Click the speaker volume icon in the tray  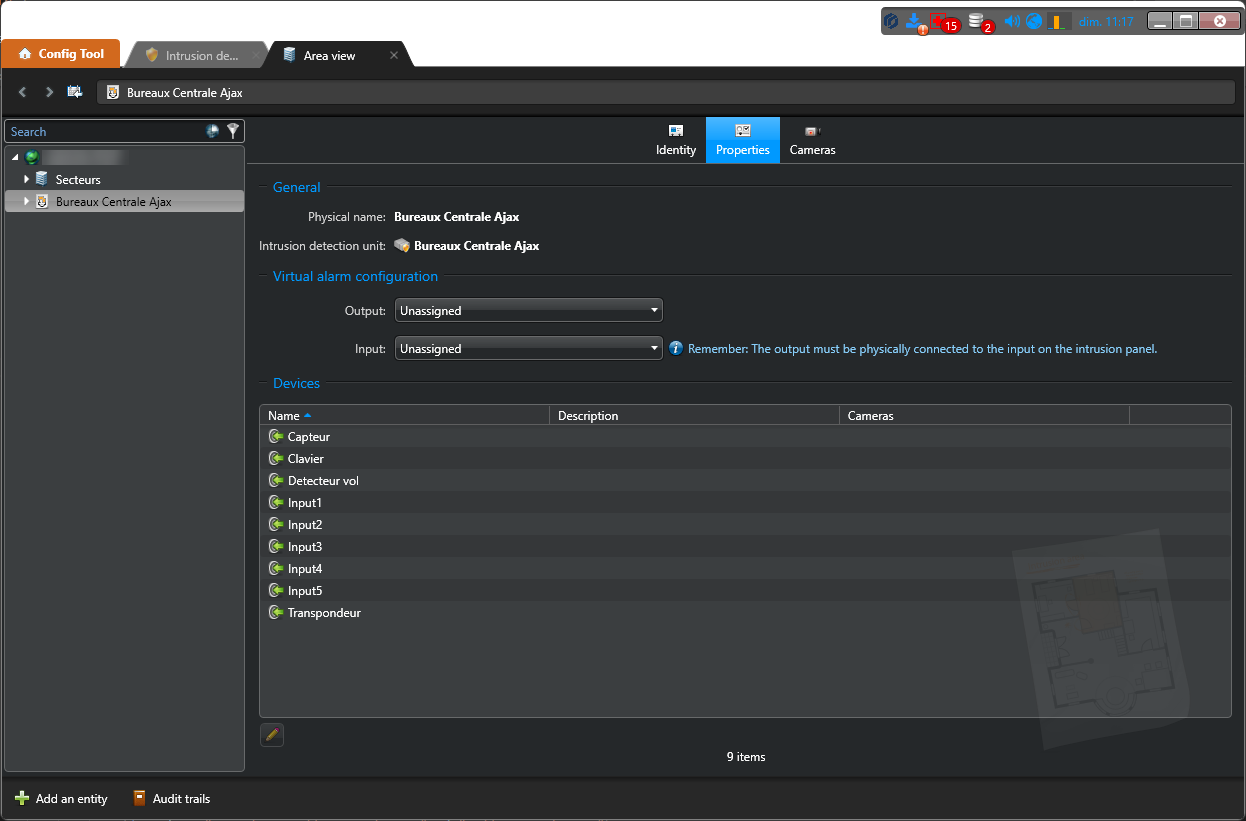tap(1011, 21)
